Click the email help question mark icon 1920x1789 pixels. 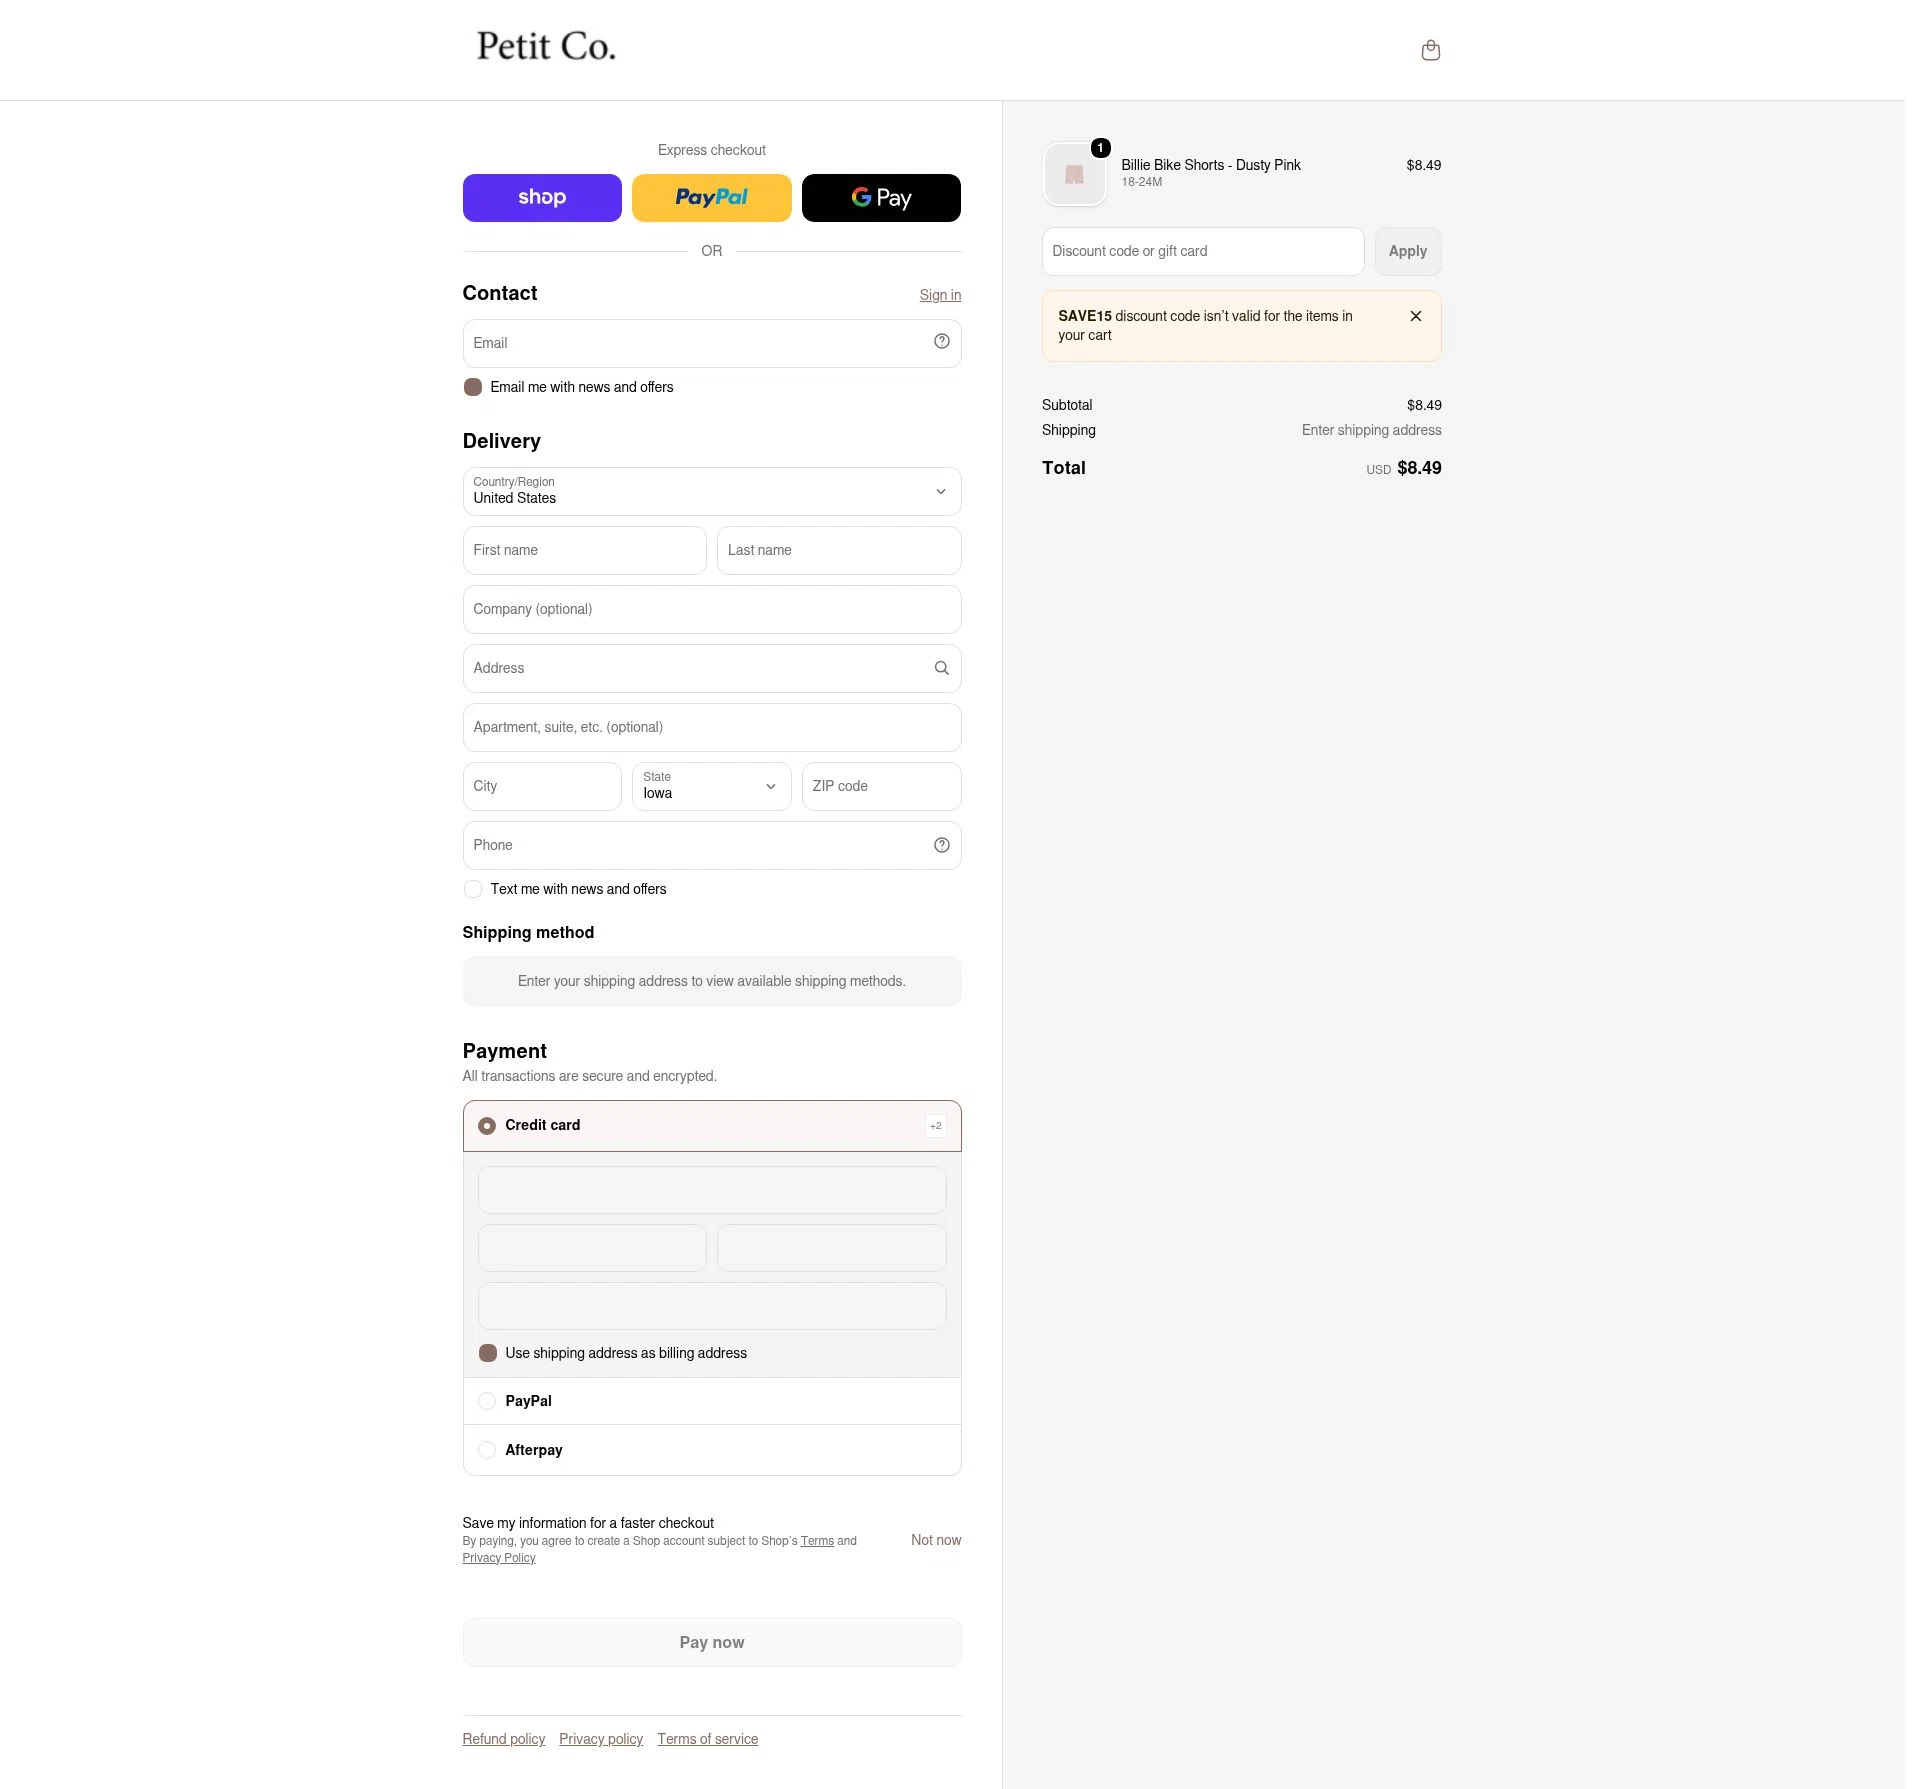click(941, 342)
